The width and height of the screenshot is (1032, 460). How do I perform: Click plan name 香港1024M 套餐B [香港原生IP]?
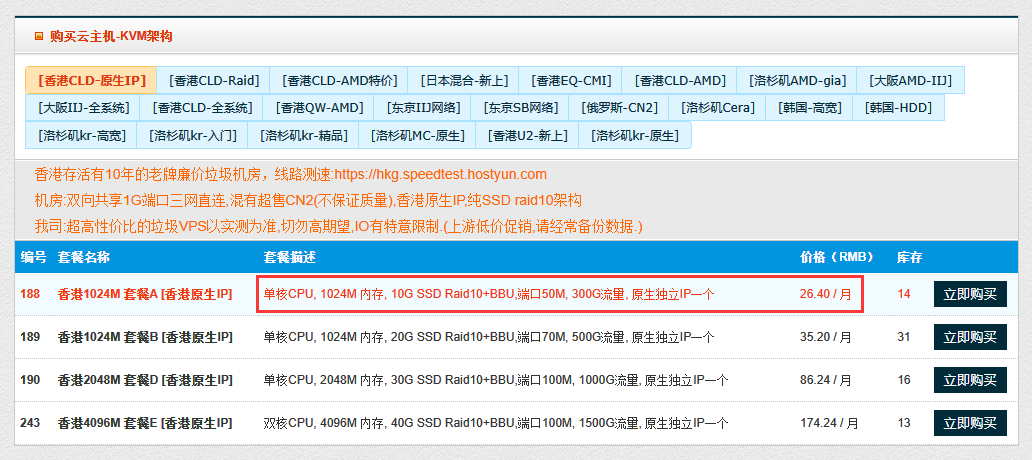click(x=145, y=337)
